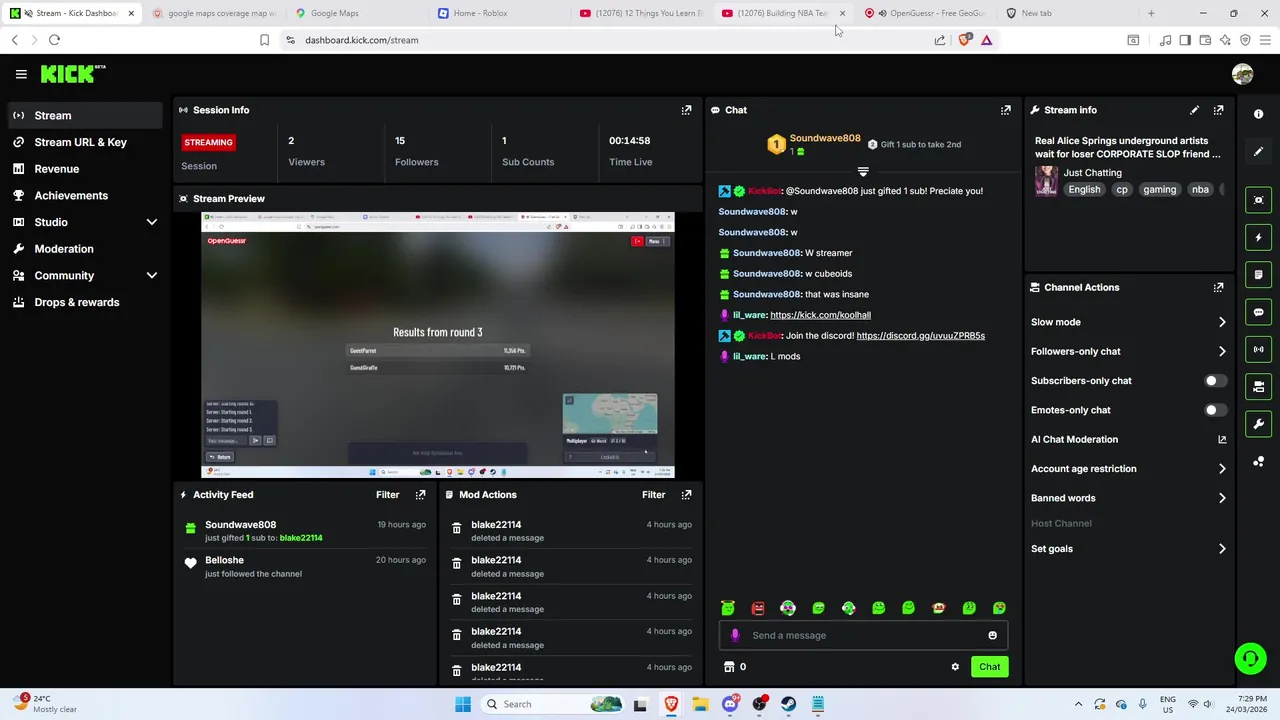Pop out the Activity Feed panel
This screenshot has height=720, width=1280.
point(420,495)
